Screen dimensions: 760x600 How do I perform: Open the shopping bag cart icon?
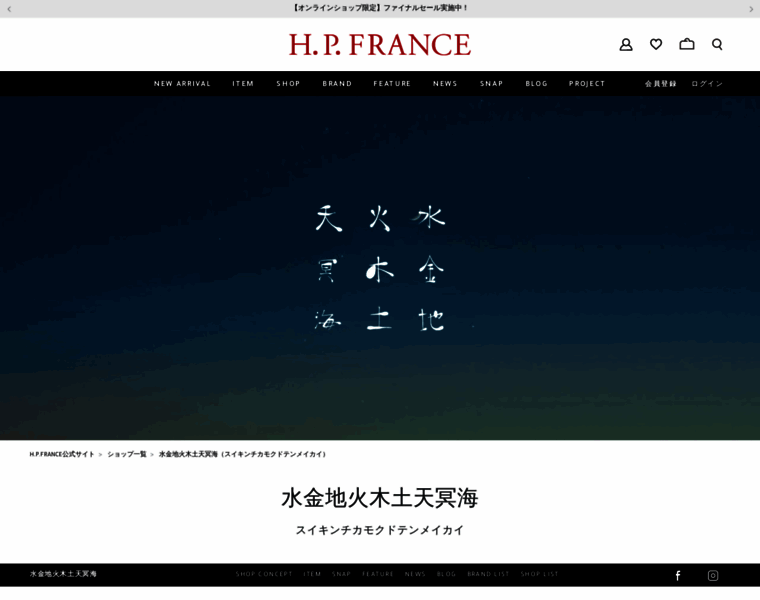(x=687, y=44)
